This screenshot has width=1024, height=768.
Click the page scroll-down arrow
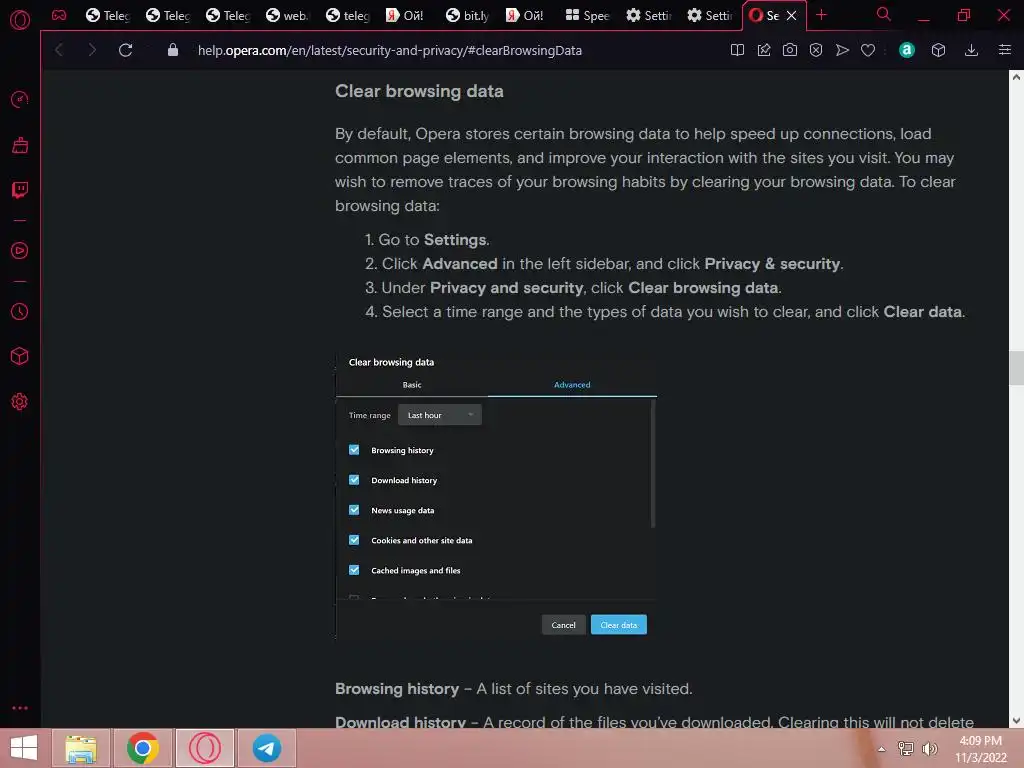(1016, 721)
